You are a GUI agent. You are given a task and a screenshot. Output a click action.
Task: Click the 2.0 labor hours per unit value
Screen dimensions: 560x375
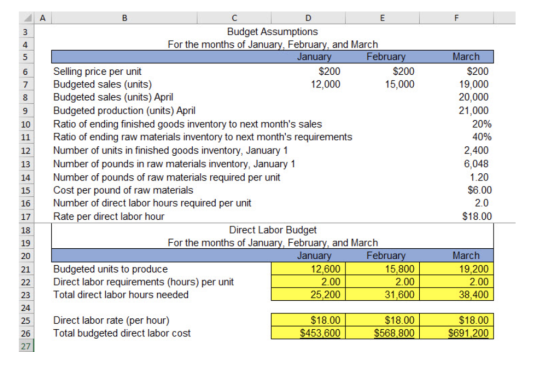(x=481, y=203)
